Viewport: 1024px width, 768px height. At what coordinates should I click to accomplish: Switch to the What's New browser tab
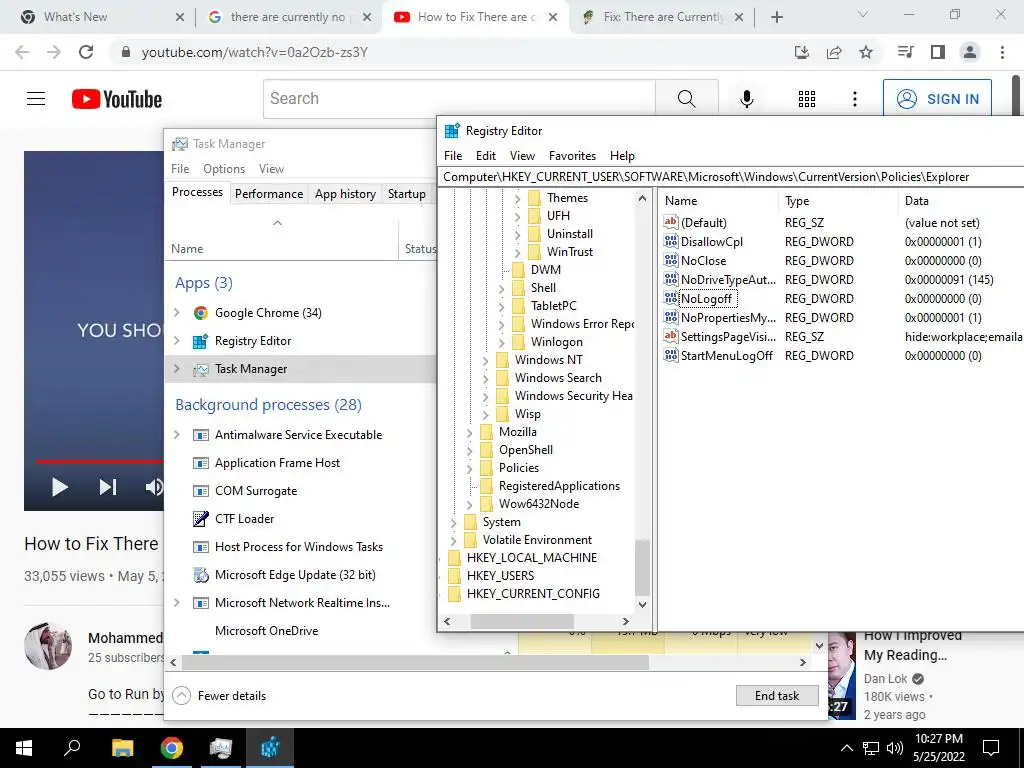[98, 17]
